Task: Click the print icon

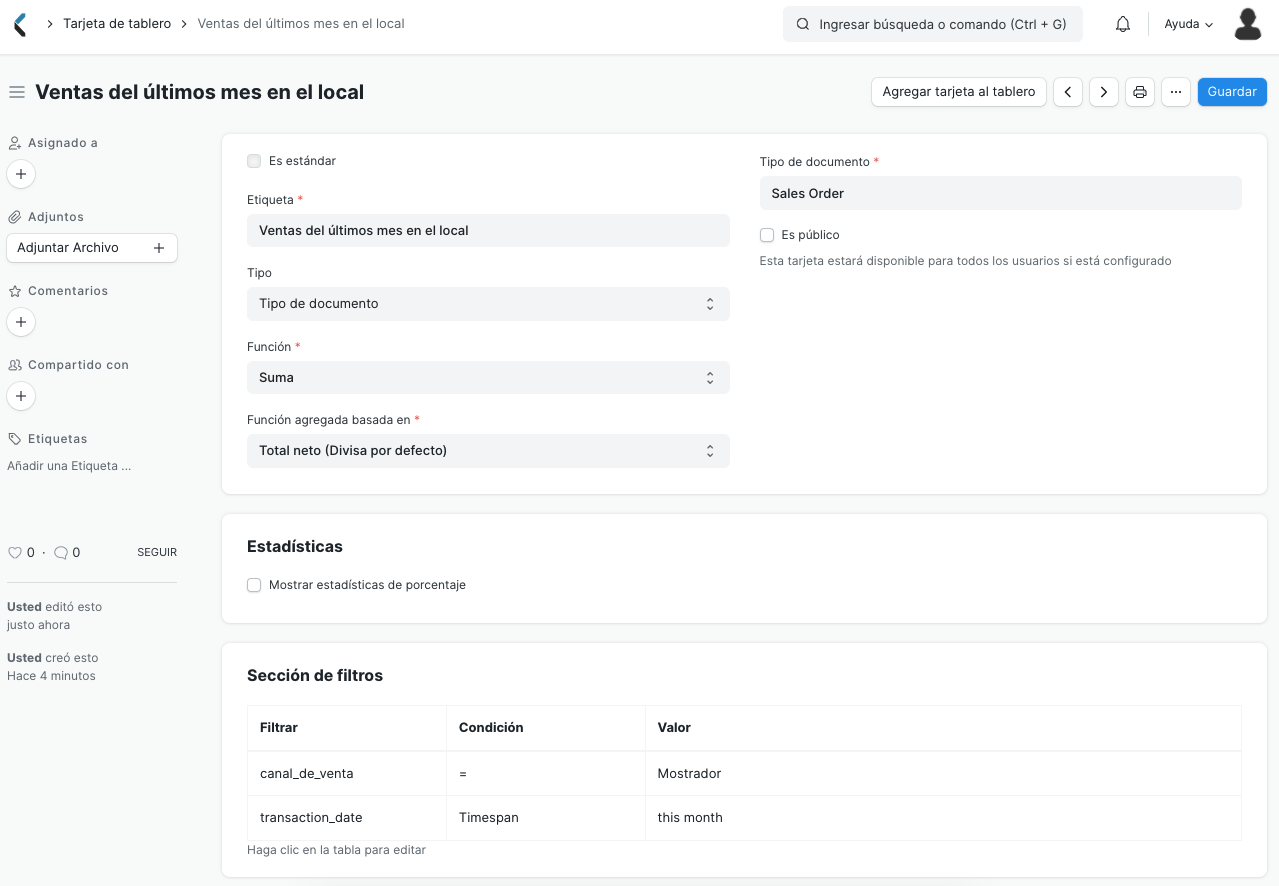Action: pyautogui.click(x=1140, y=92)
